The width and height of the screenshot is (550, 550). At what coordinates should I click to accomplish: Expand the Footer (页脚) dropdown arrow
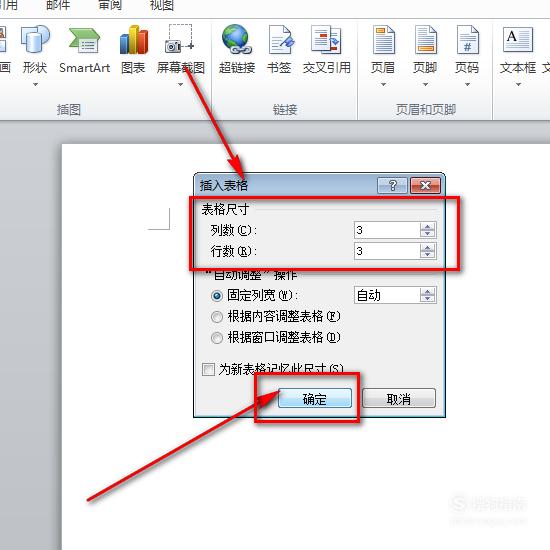(x=425, y=85)
